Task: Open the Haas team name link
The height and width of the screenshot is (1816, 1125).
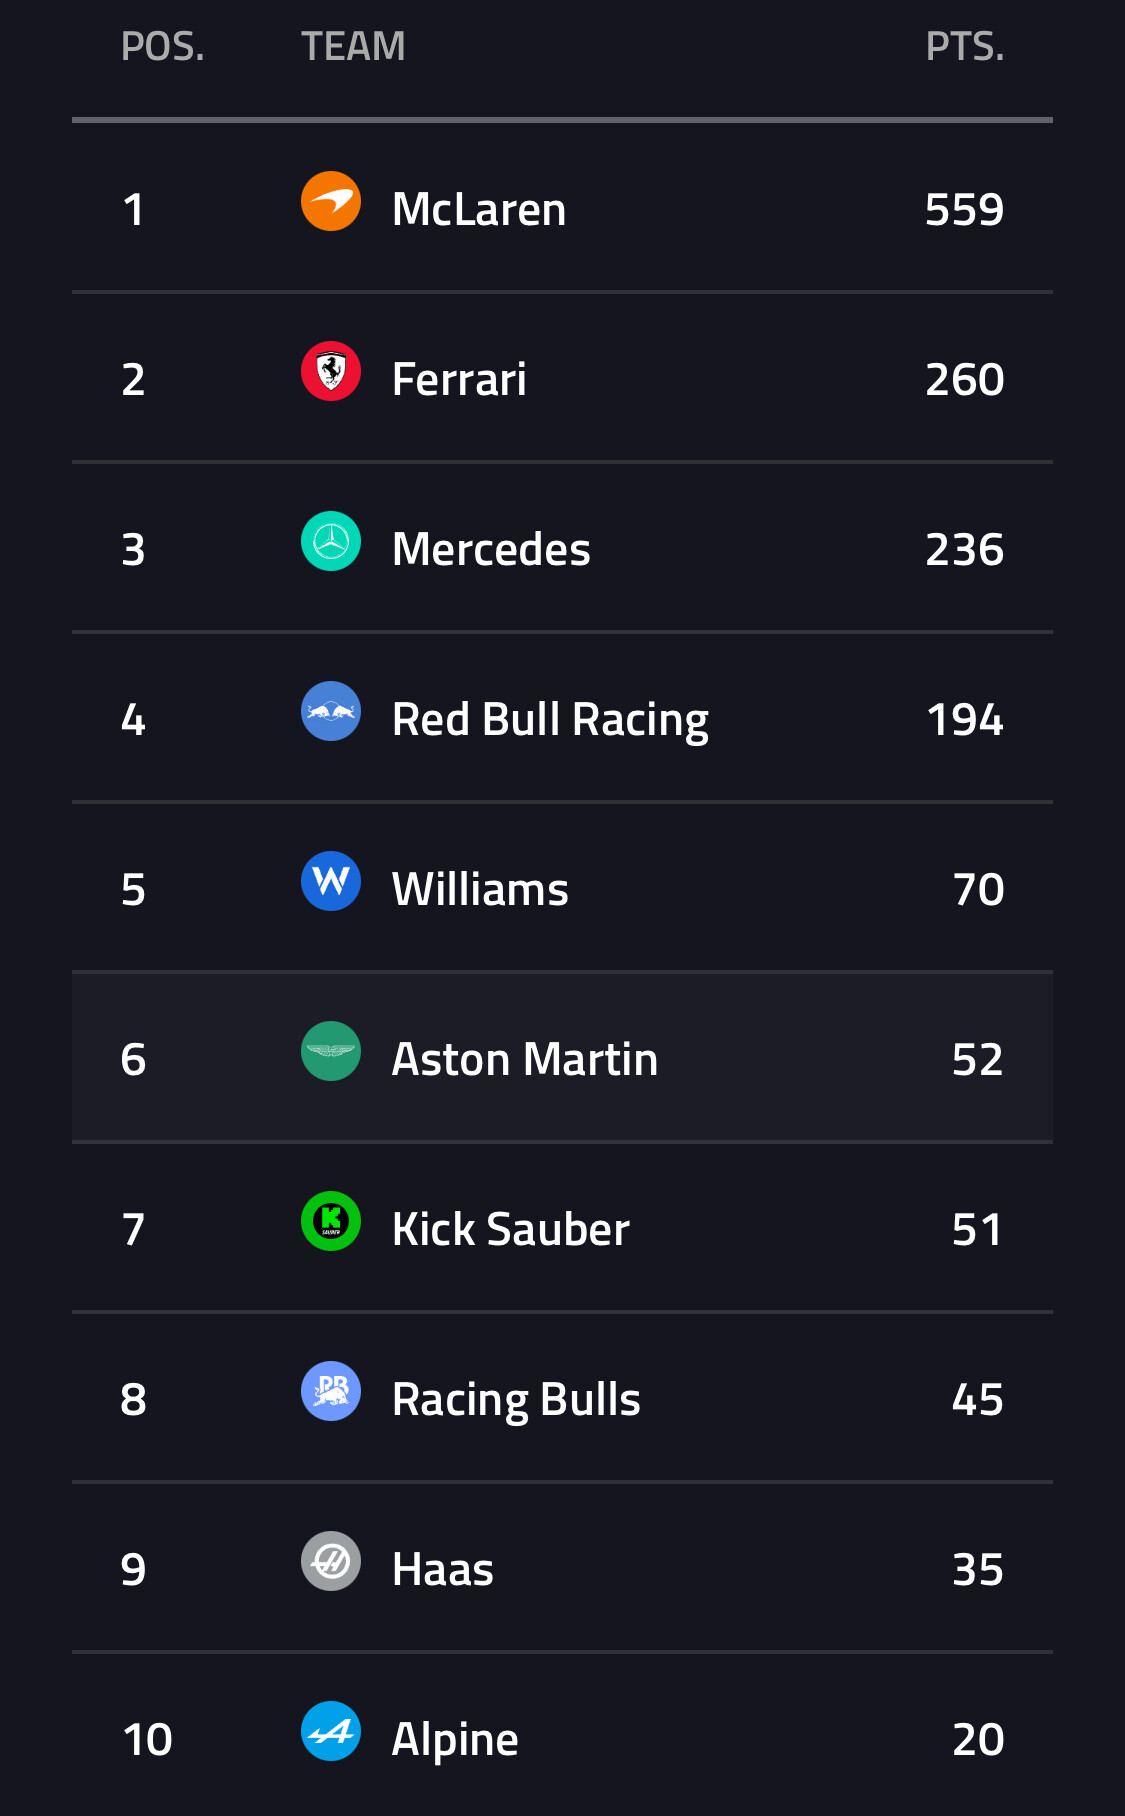Action: coord(443,1569)
